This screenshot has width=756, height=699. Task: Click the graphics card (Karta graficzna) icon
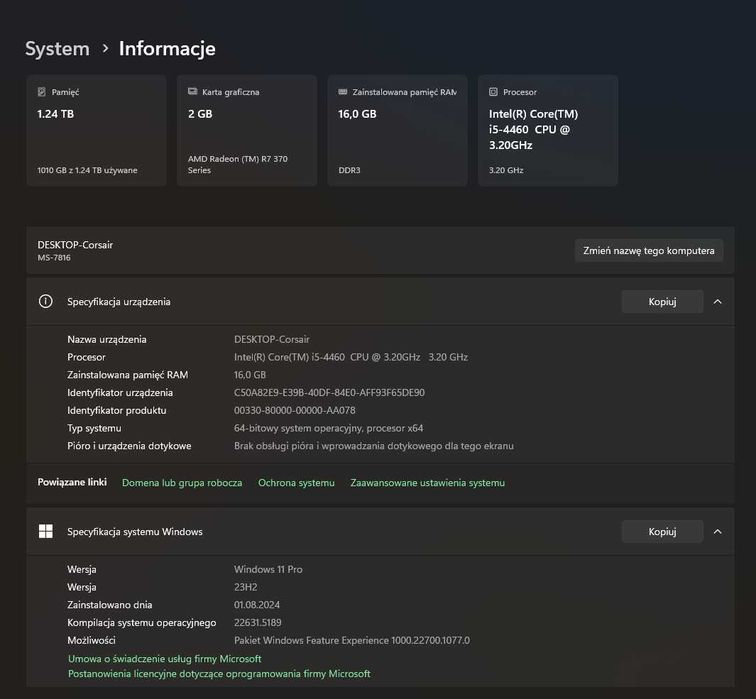pyautogui.click(x=192, y=92)
